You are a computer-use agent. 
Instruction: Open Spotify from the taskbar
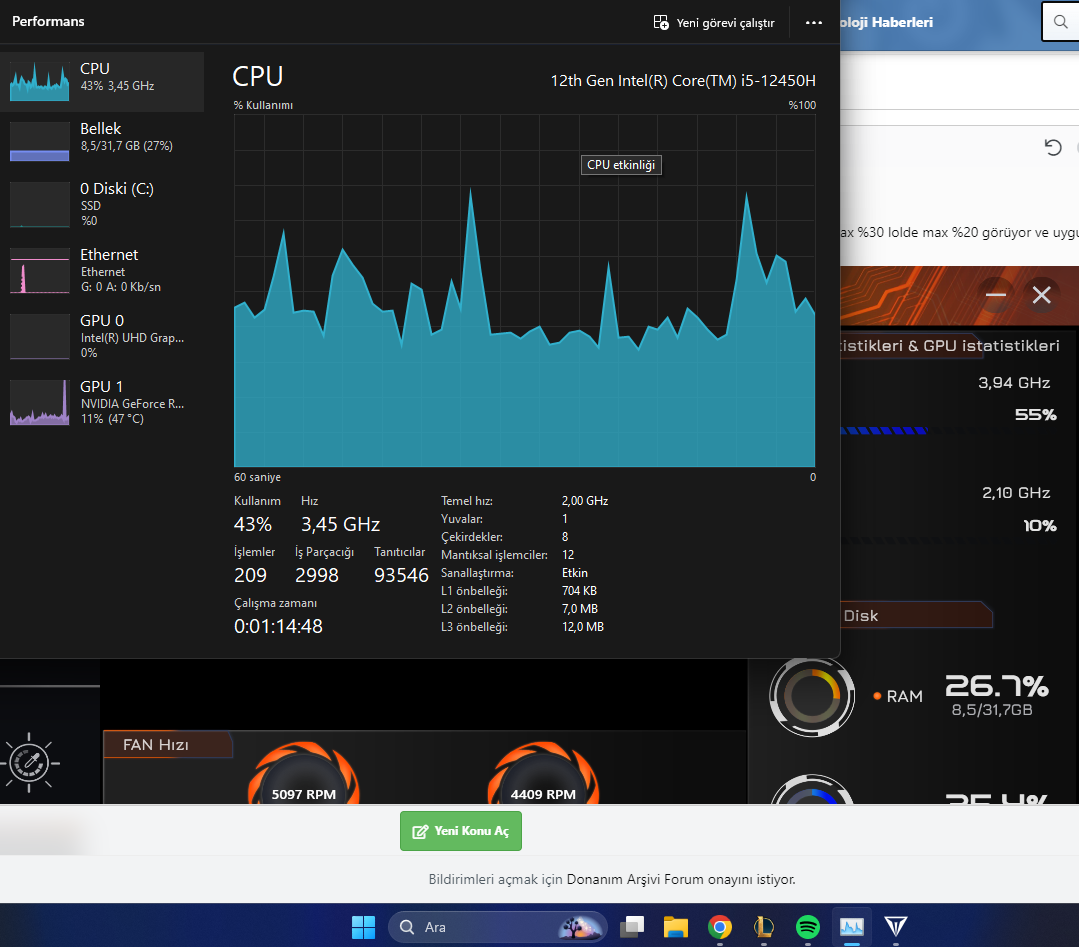click(x=808, y=927)
